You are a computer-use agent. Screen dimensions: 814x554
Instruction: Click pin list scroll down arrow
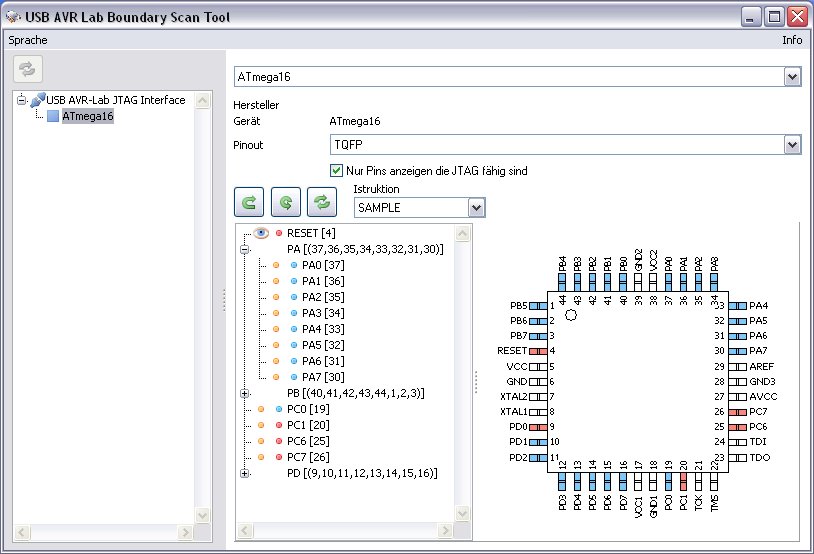click(462, 514)
